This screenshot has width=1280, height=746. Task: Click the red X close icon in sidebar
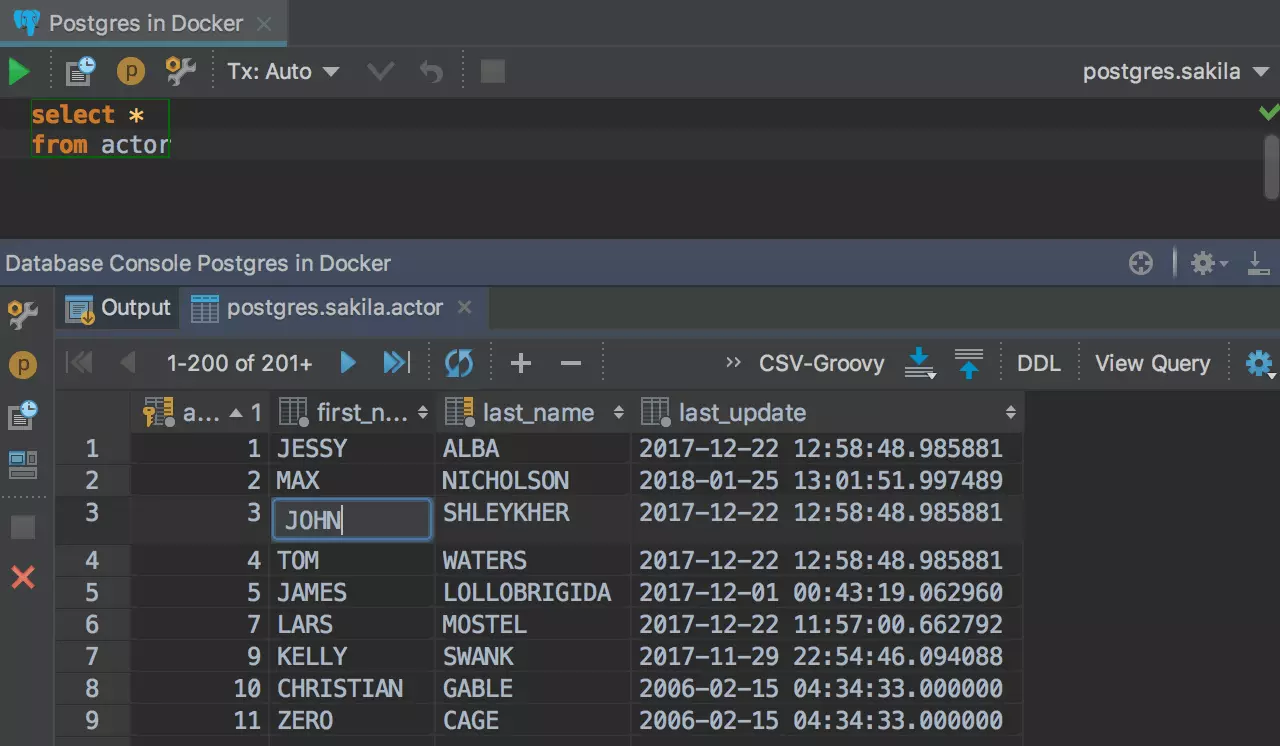22,577
